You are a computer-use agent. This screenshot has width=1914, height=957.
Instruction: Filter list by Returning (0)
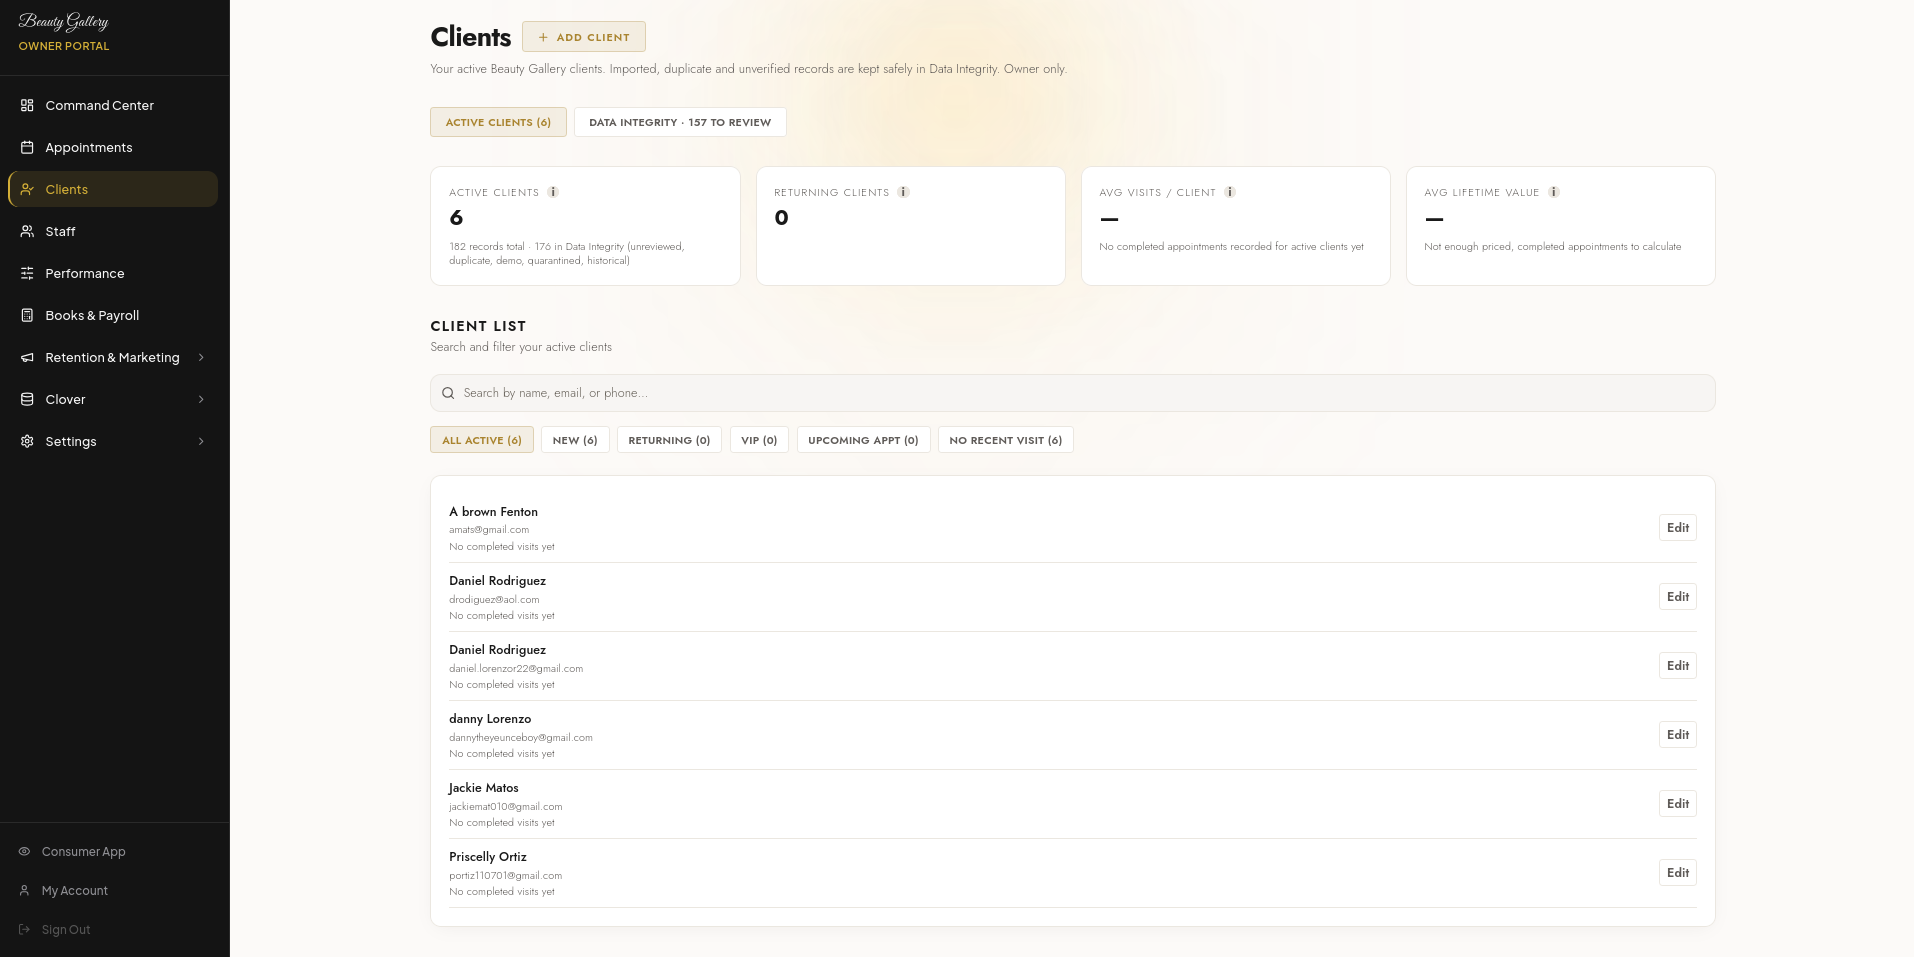669,440
